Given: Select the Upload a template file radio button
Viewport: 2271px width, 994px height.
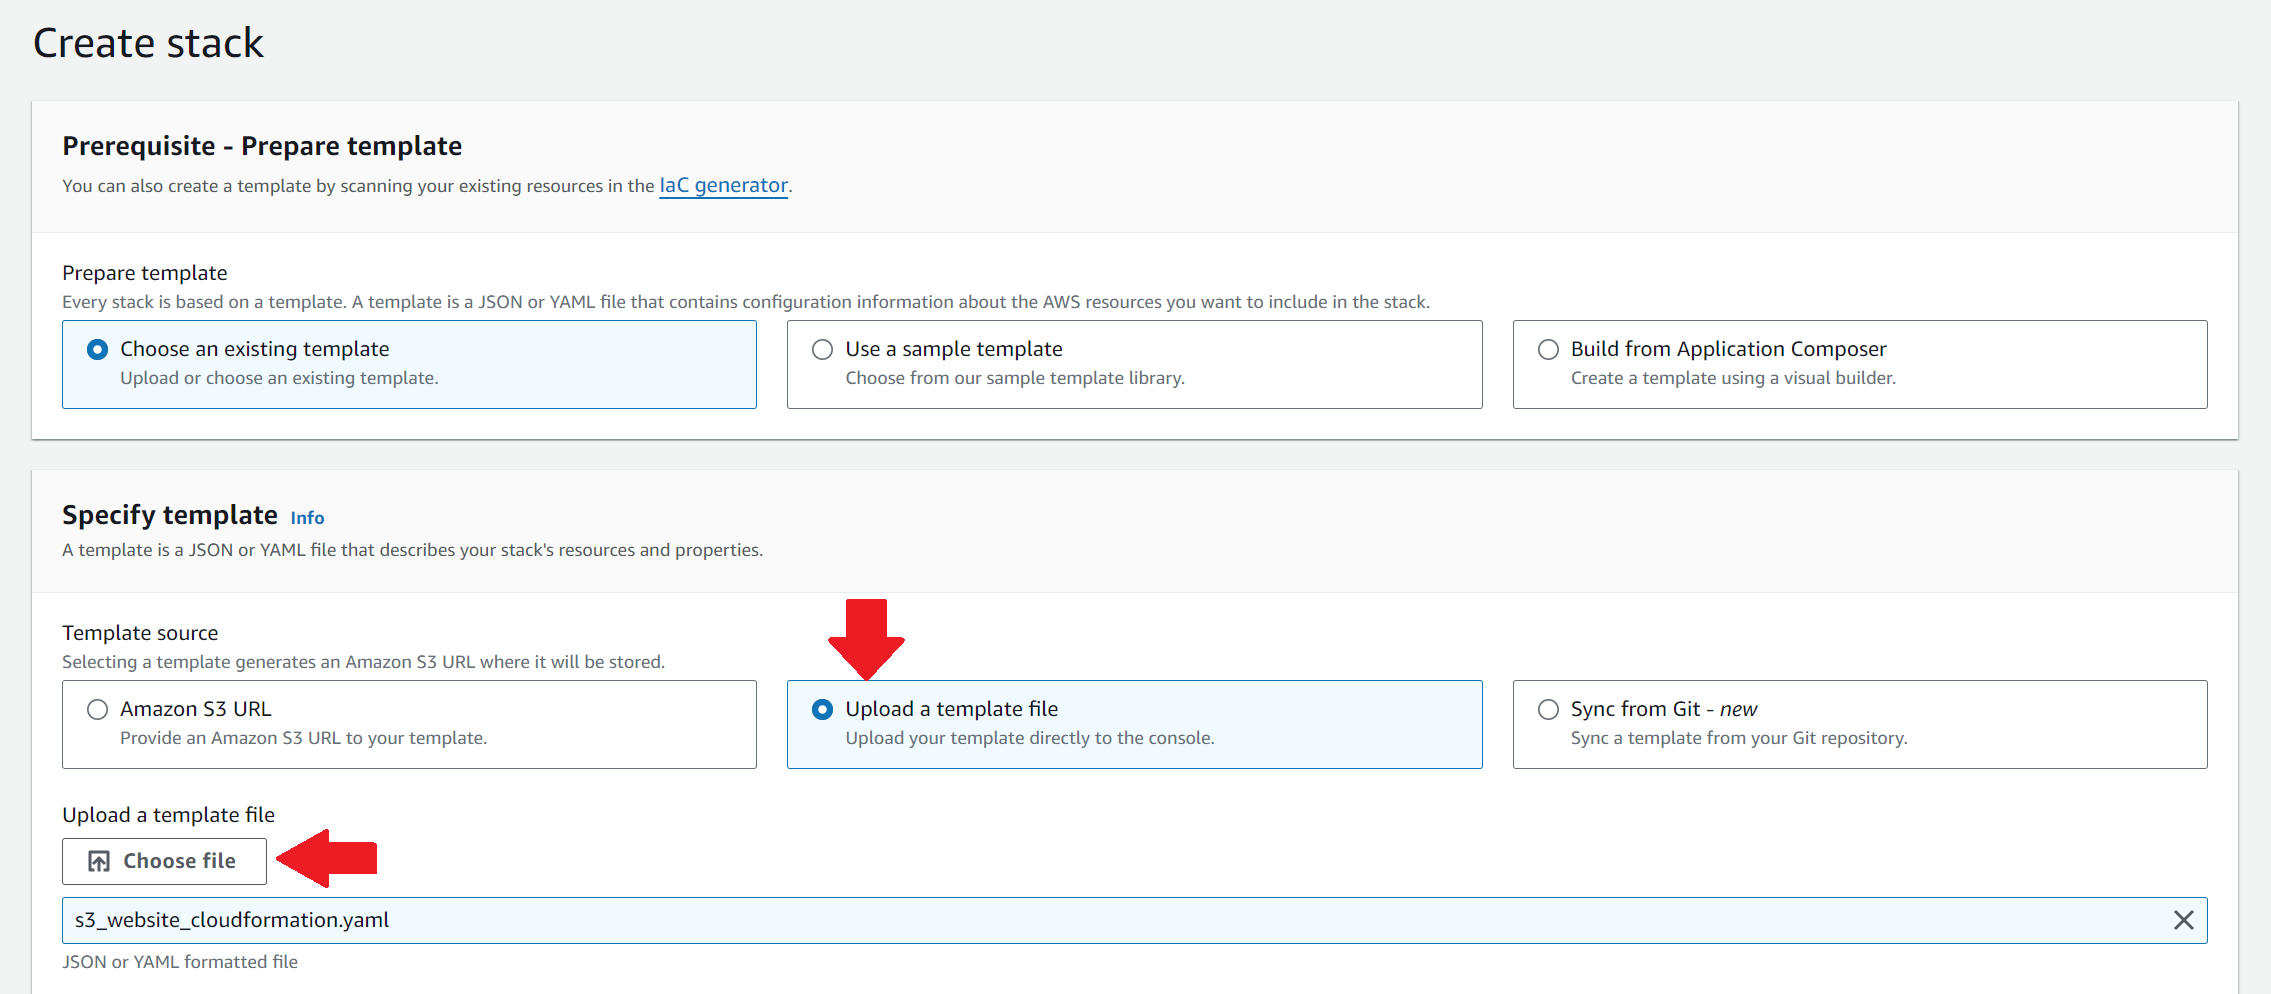Looking at the screenshot, I should (x=822, y=710).
